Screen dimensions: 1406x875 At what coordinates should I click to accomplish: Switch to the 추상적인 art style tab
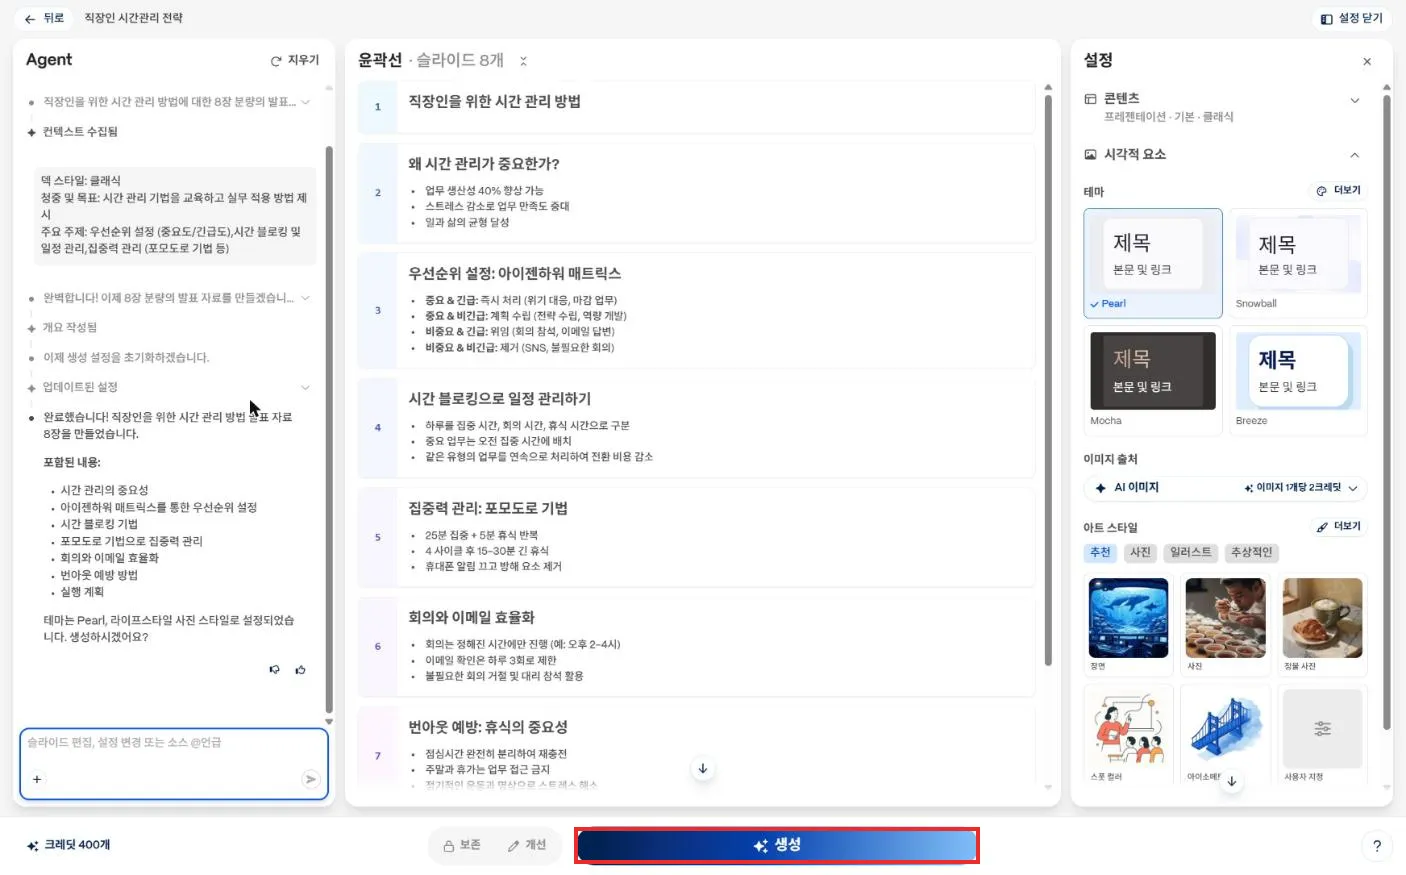tap(1251, 552)
